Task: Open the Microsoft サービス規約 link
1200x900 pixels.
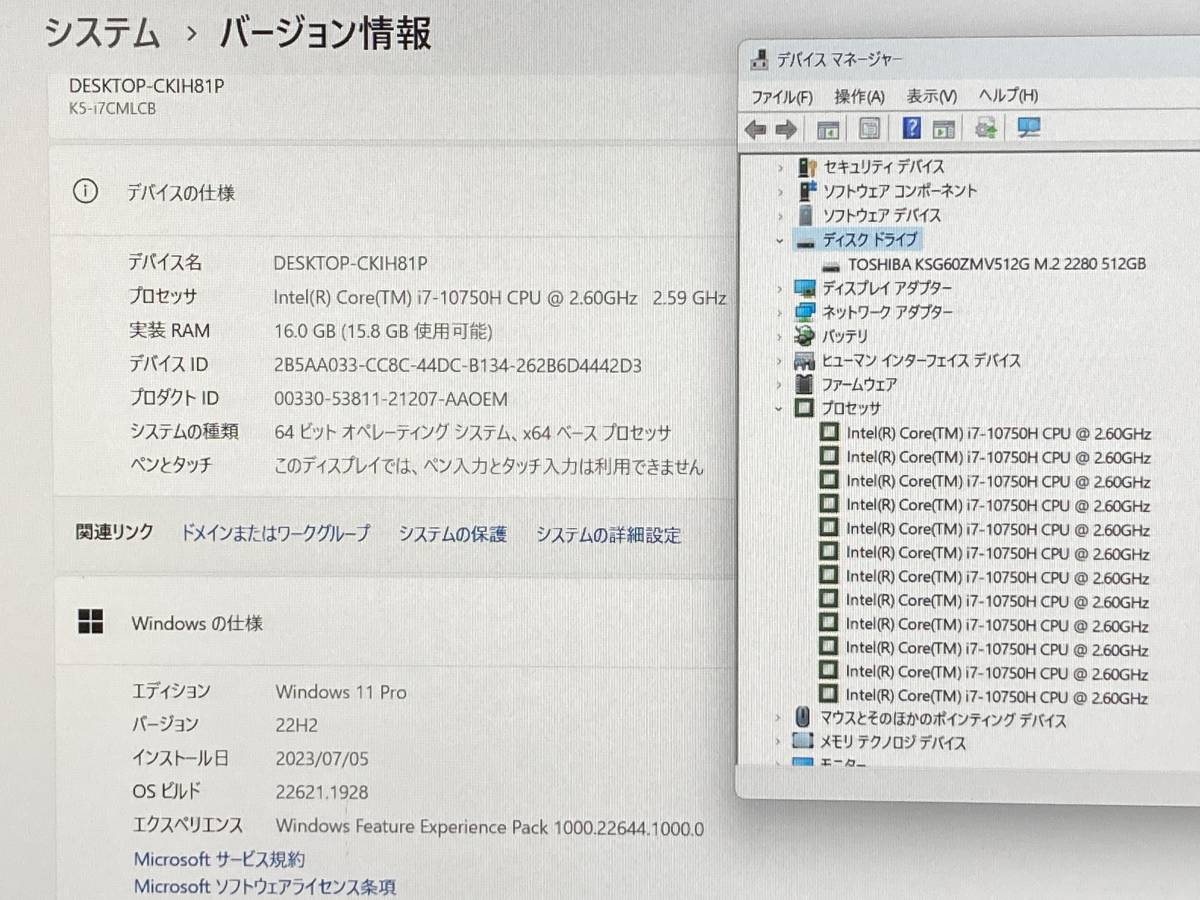Action: click(219, 859)
